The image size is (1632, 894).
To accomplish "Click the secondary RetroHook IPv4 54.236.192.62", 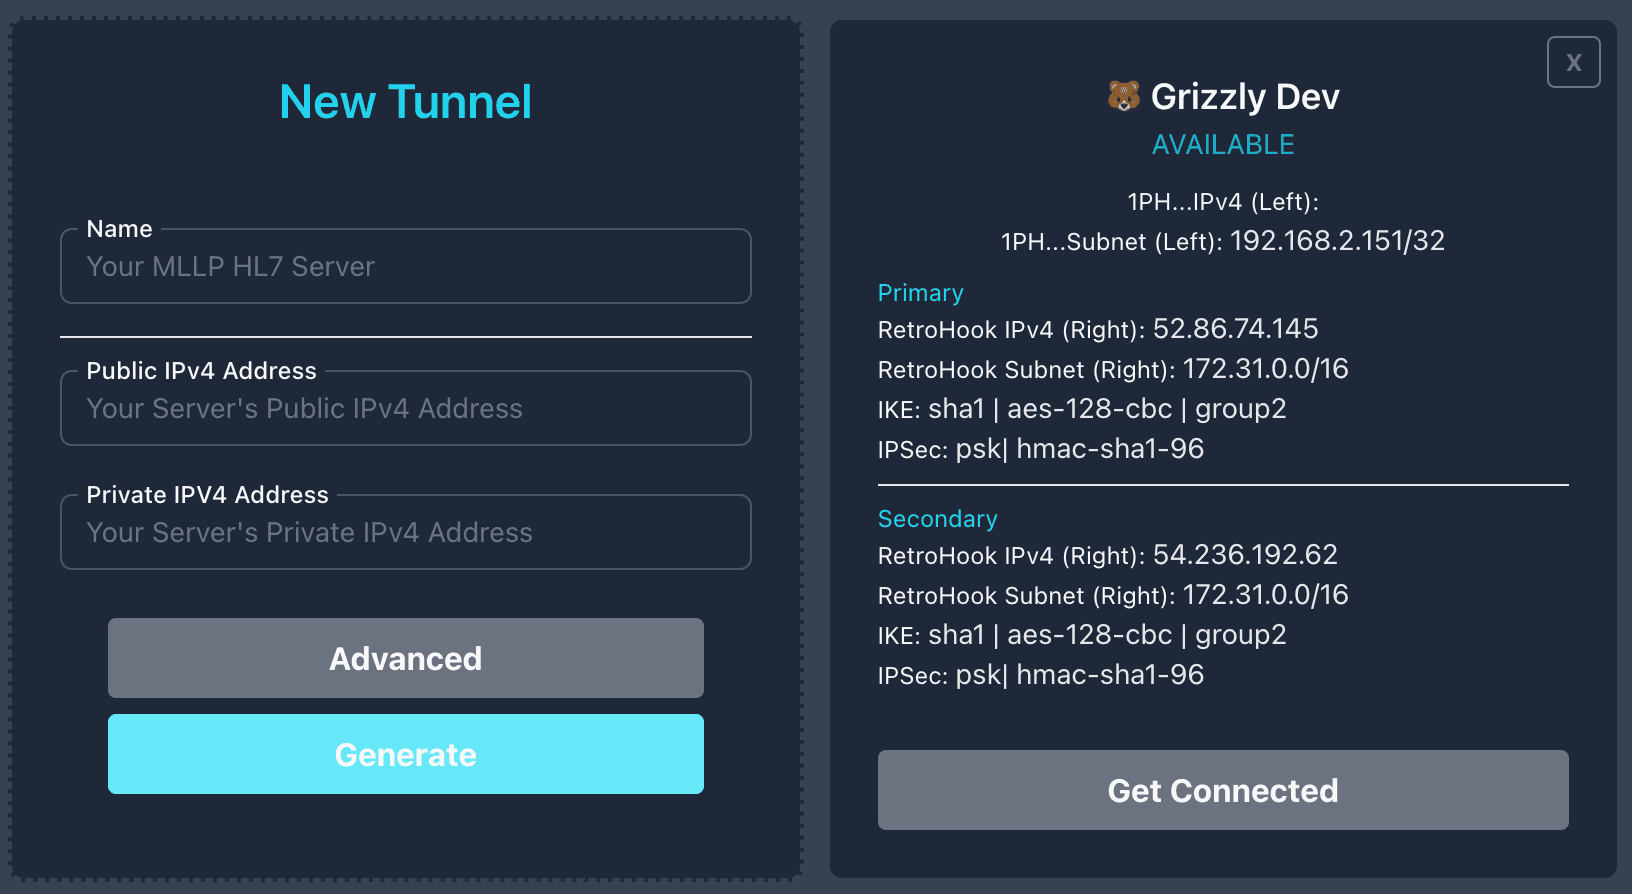I will pyautogui.click(x=1245, y=555).
